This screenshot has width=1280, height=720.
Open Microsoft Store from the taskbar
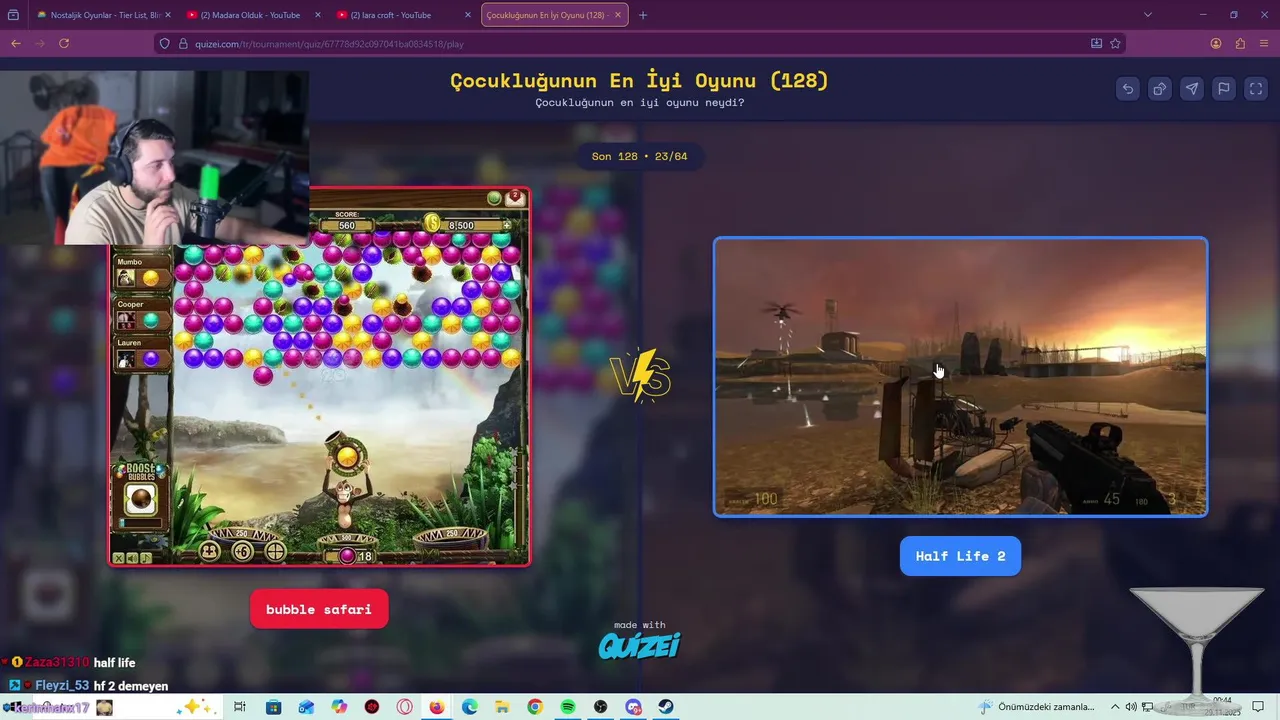pos(273,707)
